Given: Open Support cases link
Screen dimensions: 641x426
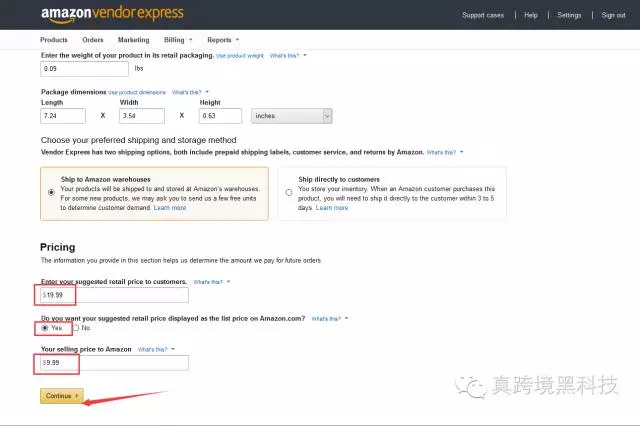Looking at the screenshot, I should [483, 15].
